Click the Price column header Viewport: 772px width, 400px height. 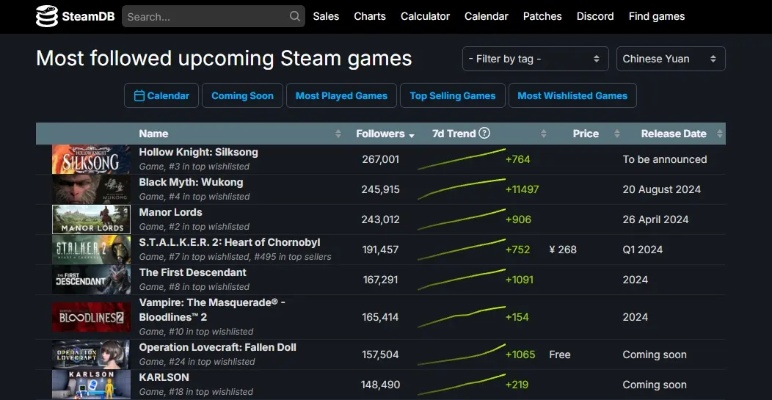(585, 133)
